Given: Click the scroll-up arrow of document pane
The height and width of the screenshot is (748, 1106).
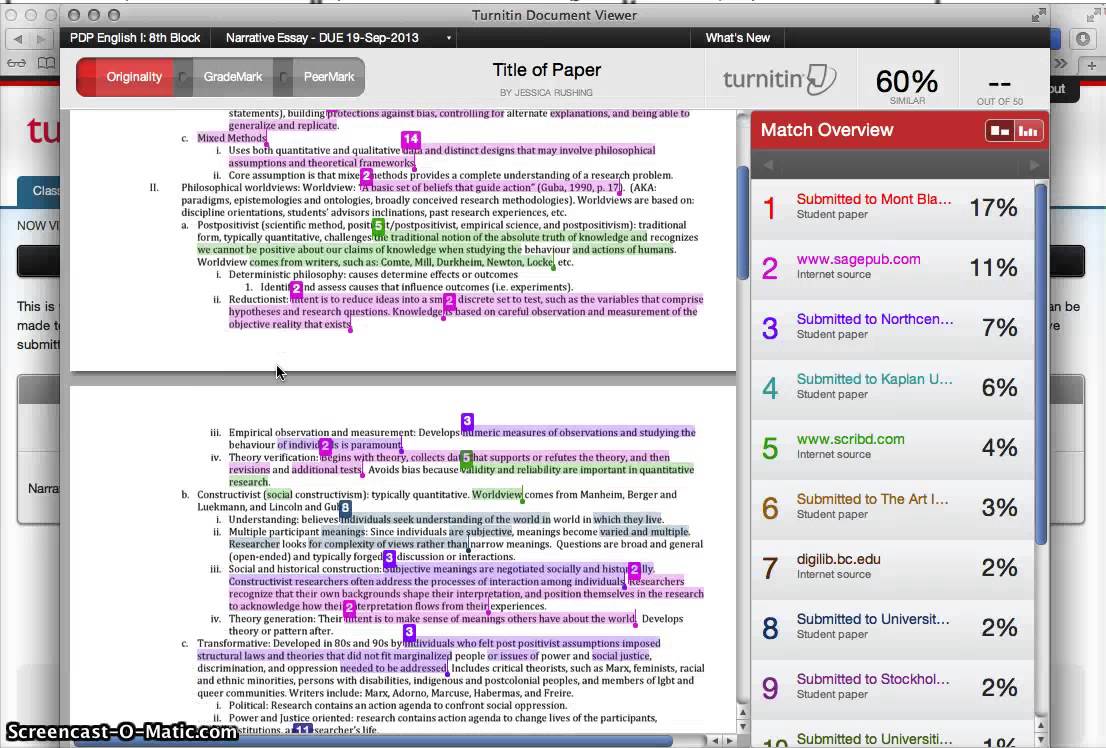Looking at the screenshot, I should [743, 713].
